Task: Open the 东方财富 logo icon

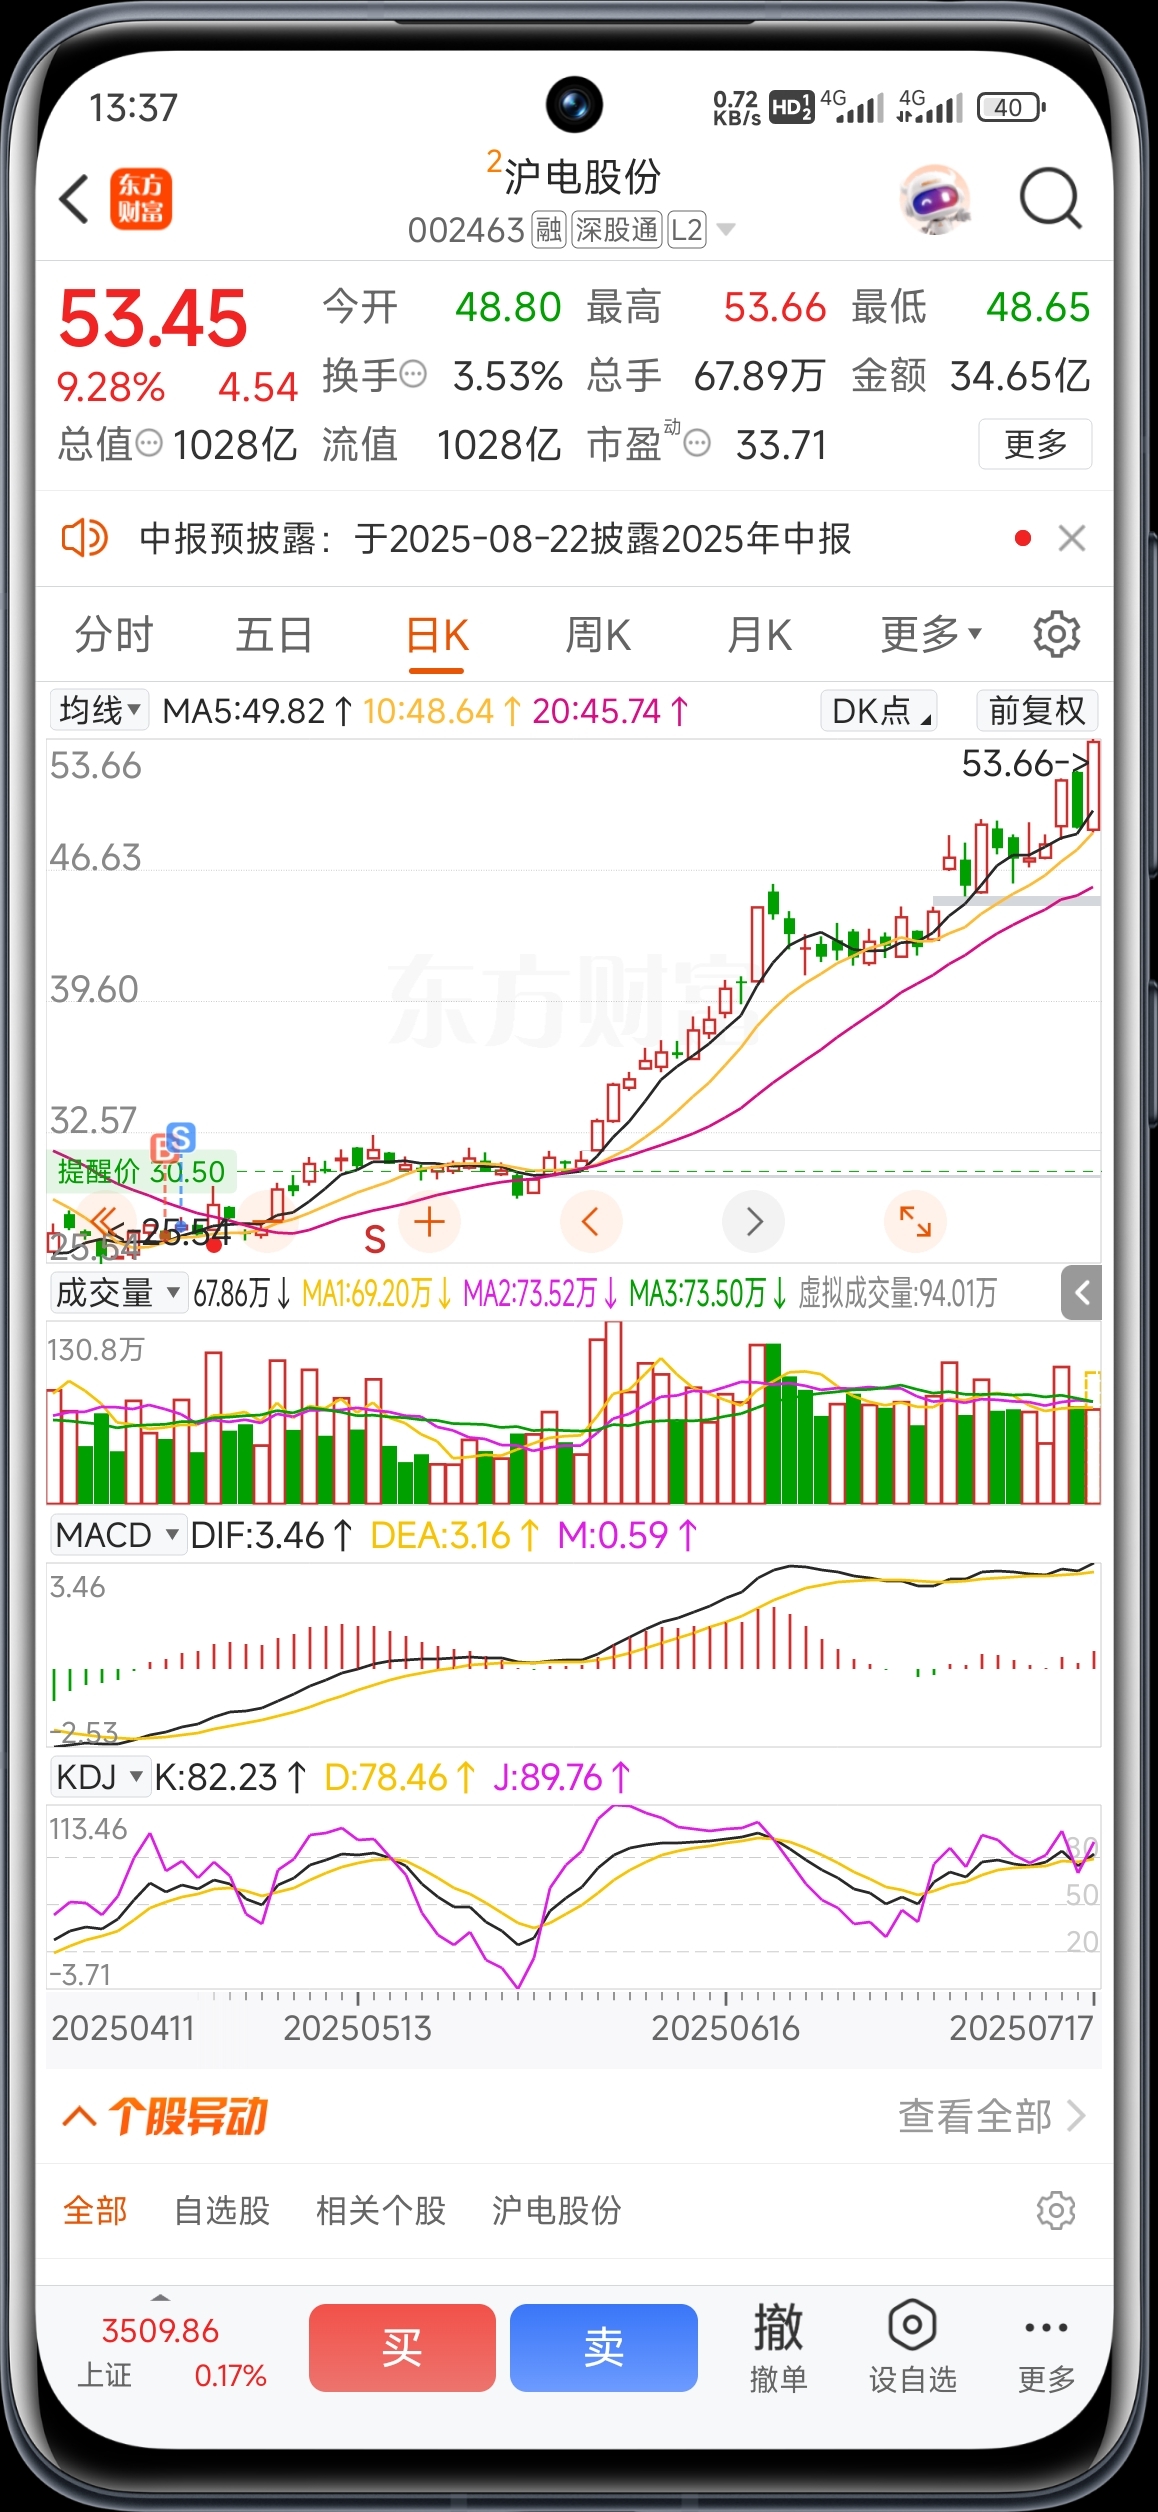Action: coord(141,199)
